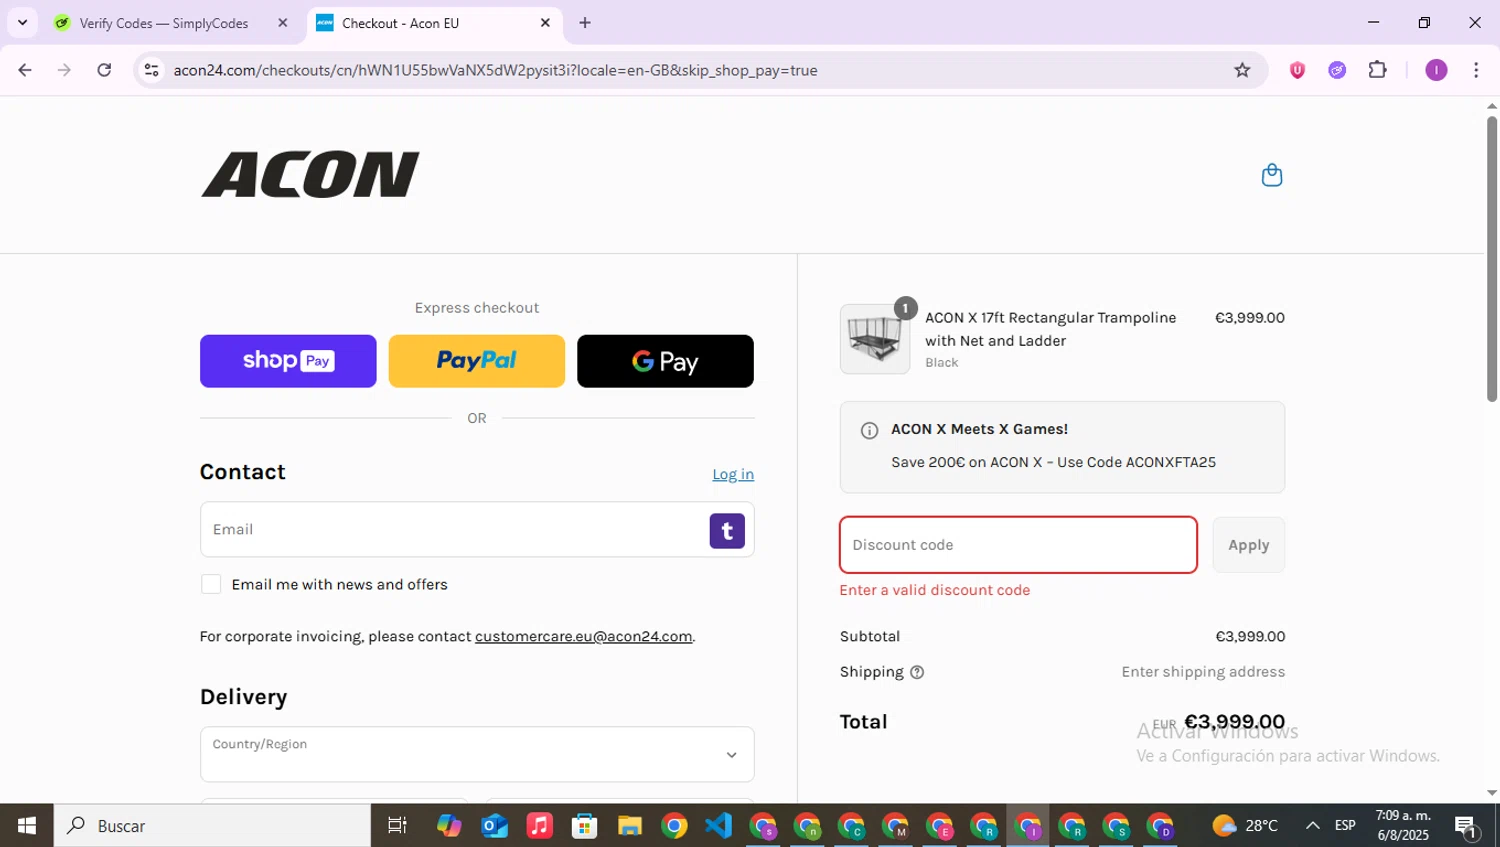Click the Shipping help question icon

click(917, 672)
